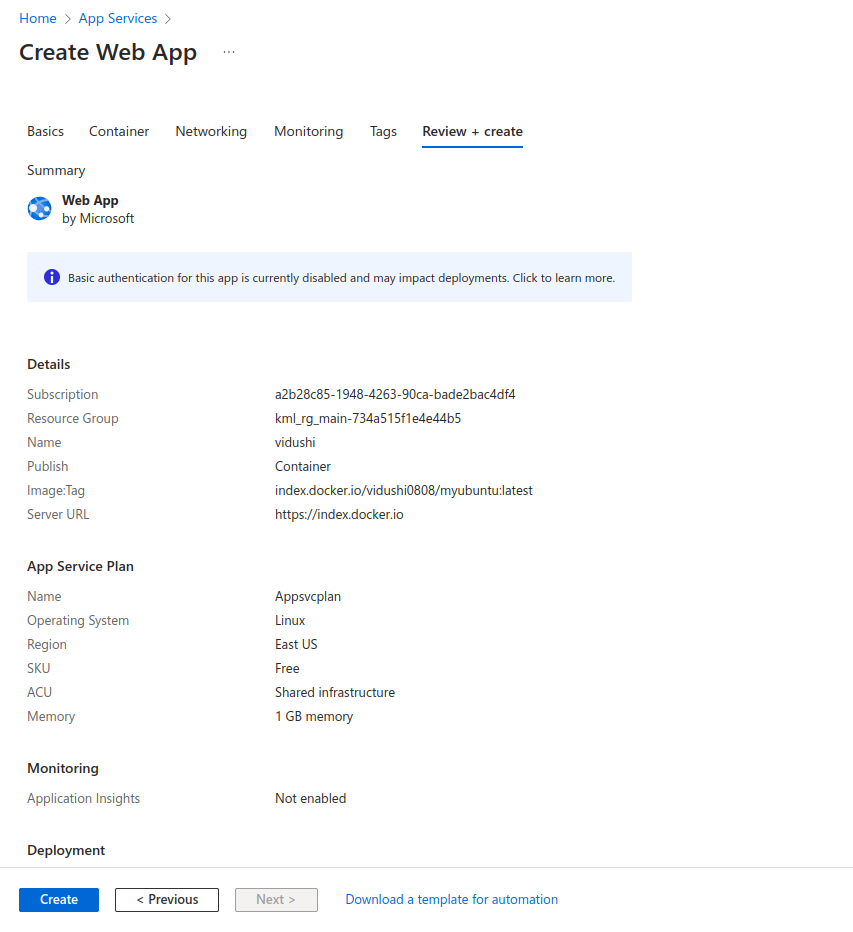The height and width of the screenshot is (932, 853).
Task: Go to Home breadcrumb link
Action: 38,18
